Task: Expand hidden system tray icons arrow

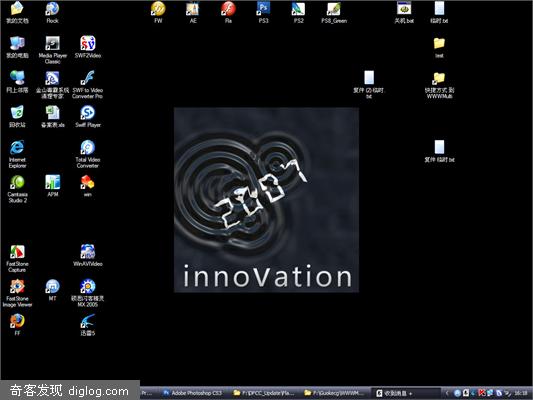Action: pyautogui.click(x=447, y=393)
